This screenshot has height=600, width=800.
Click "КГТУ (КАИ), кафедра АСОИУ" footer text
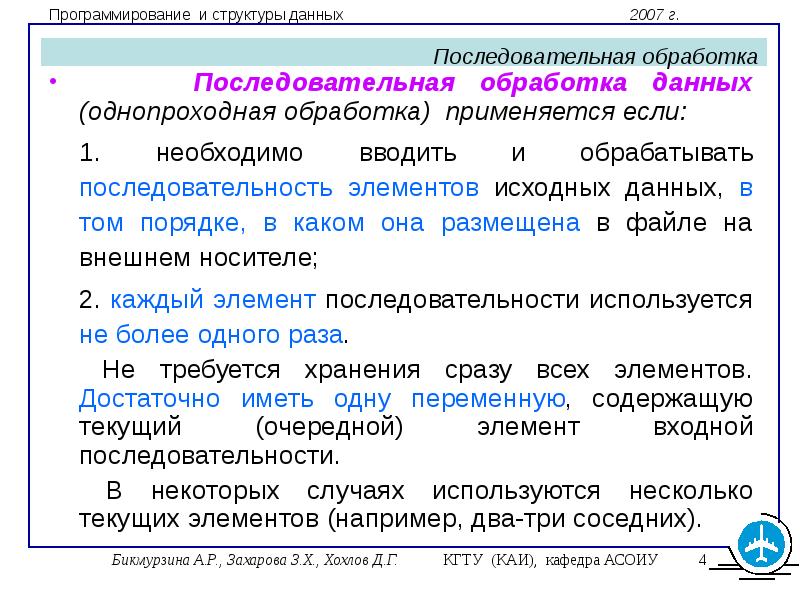(x=550, y=560)
